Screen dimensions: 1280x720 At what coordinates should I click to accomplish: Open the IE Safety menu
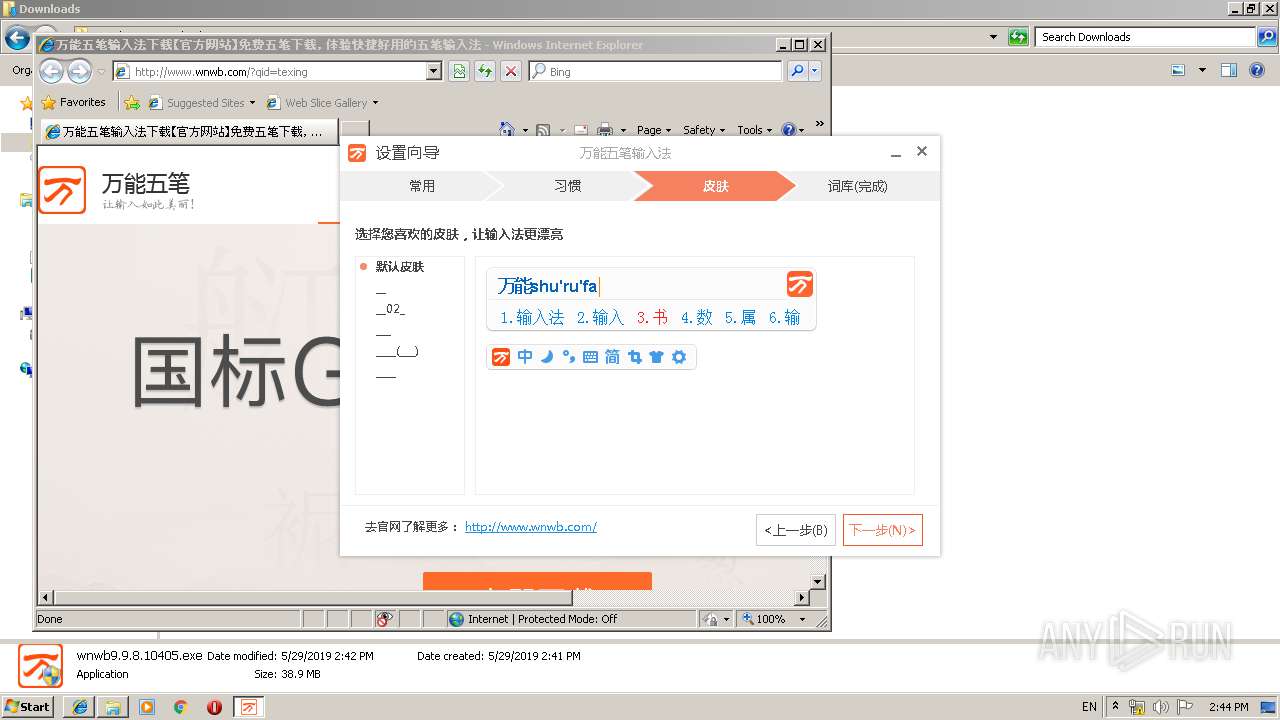pos(704,130)
